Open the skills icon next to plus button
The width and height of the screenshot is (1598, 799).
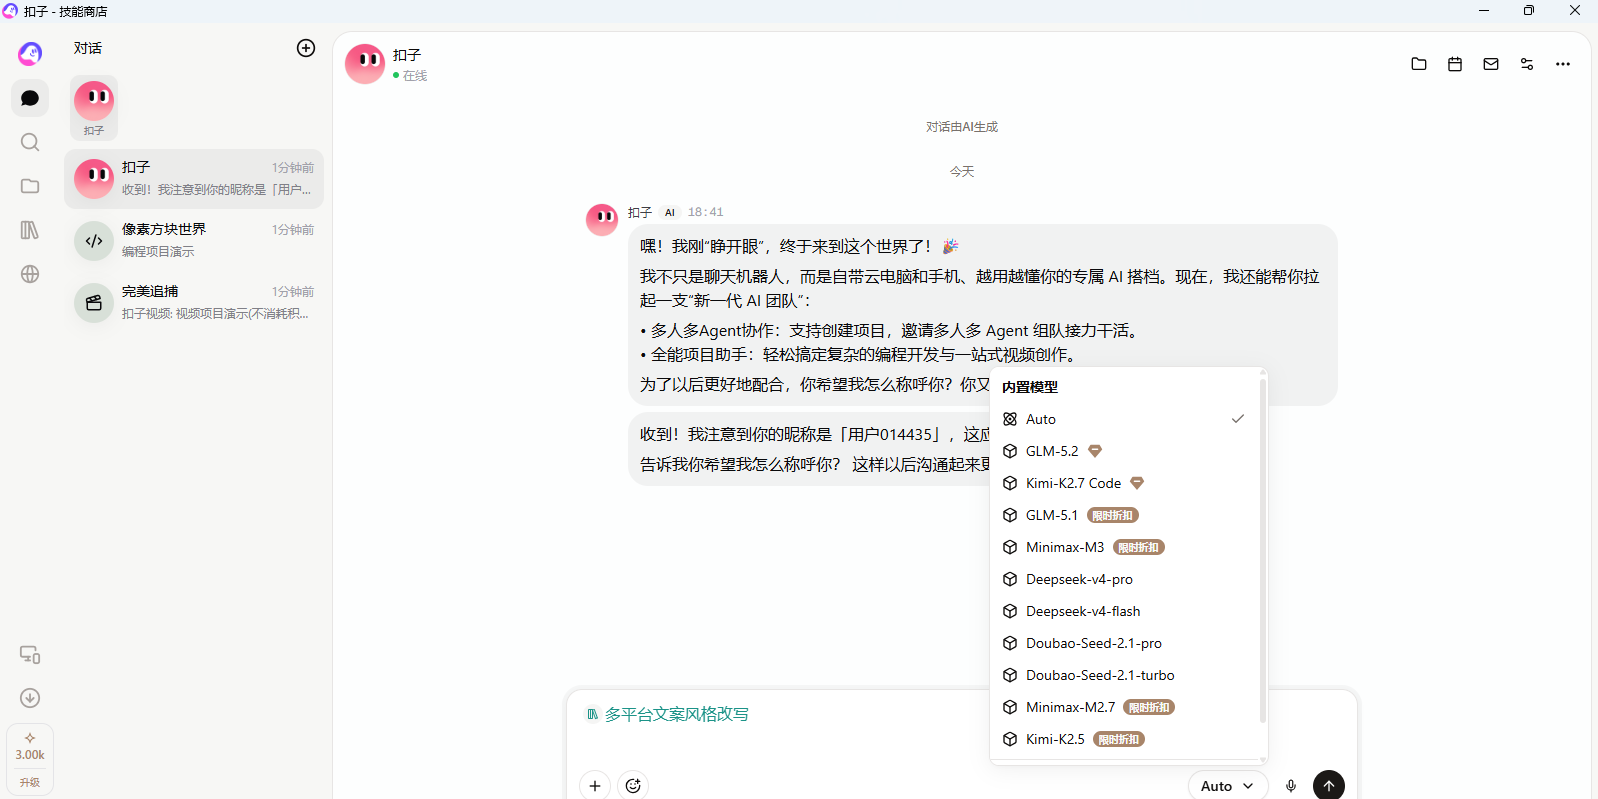(633, 786)
